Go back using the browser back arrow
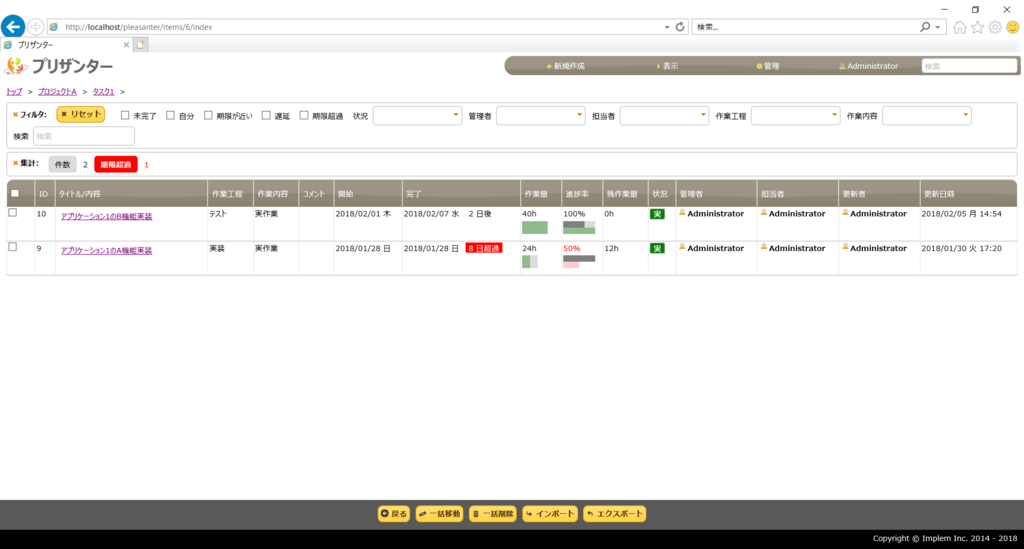The image size is (1024, 549). click(x=13, y=27)
